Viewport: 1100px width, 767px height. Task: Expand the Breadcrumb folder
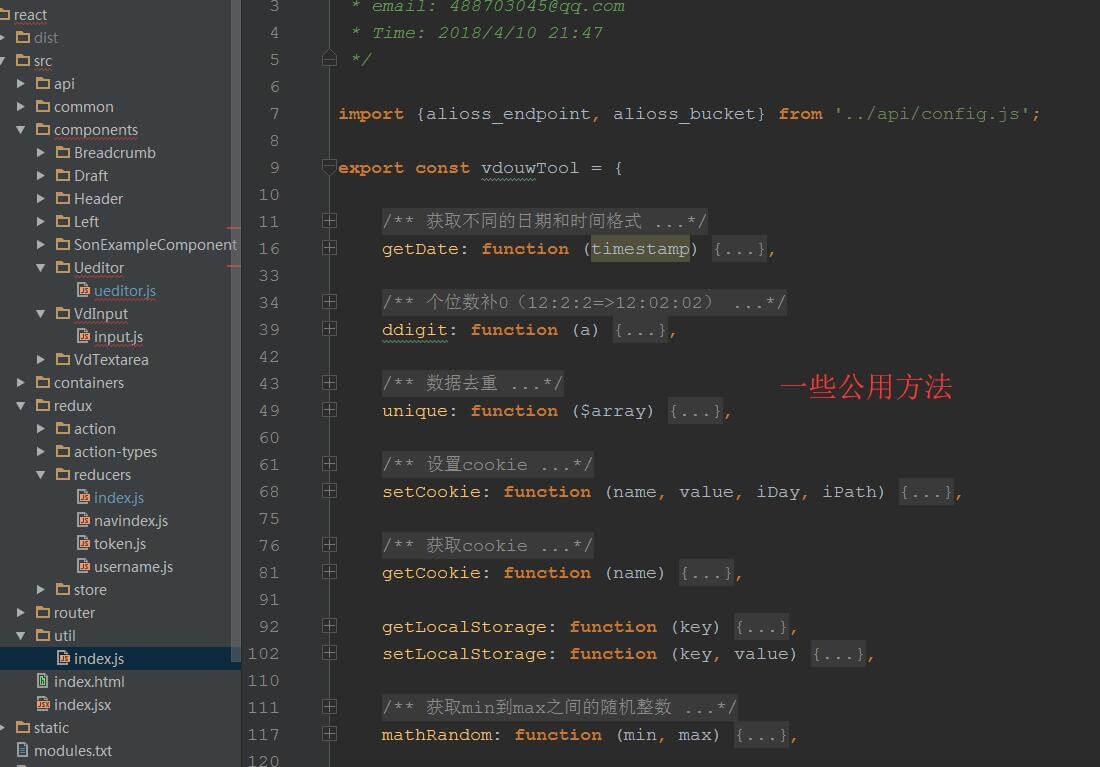pos(41,153)
